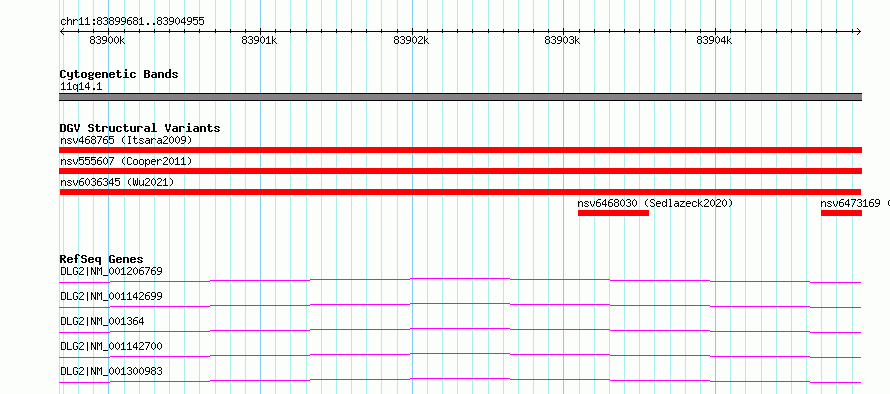Screen dimensions: 890x394
Task: Select the RefSeq Genes track title
Action: 102,259
